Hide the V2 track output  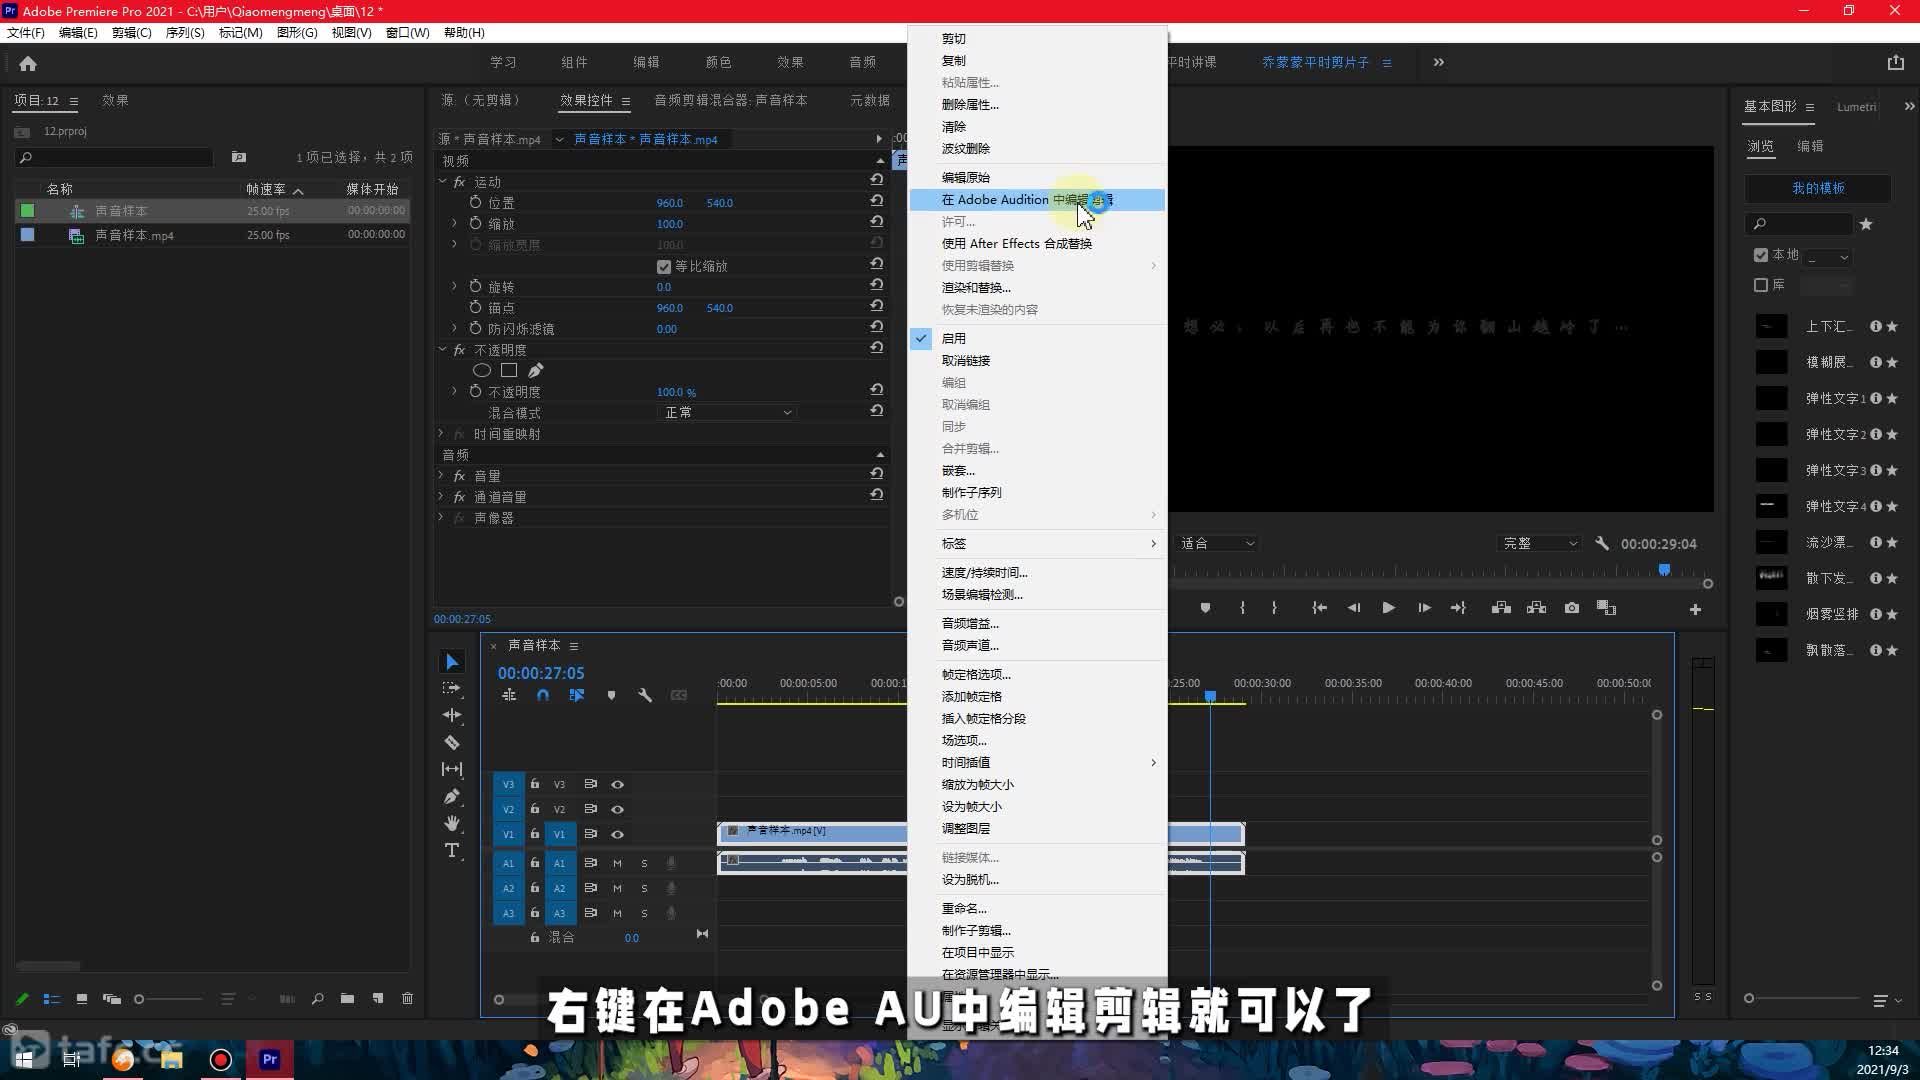[x=617, y=809]
